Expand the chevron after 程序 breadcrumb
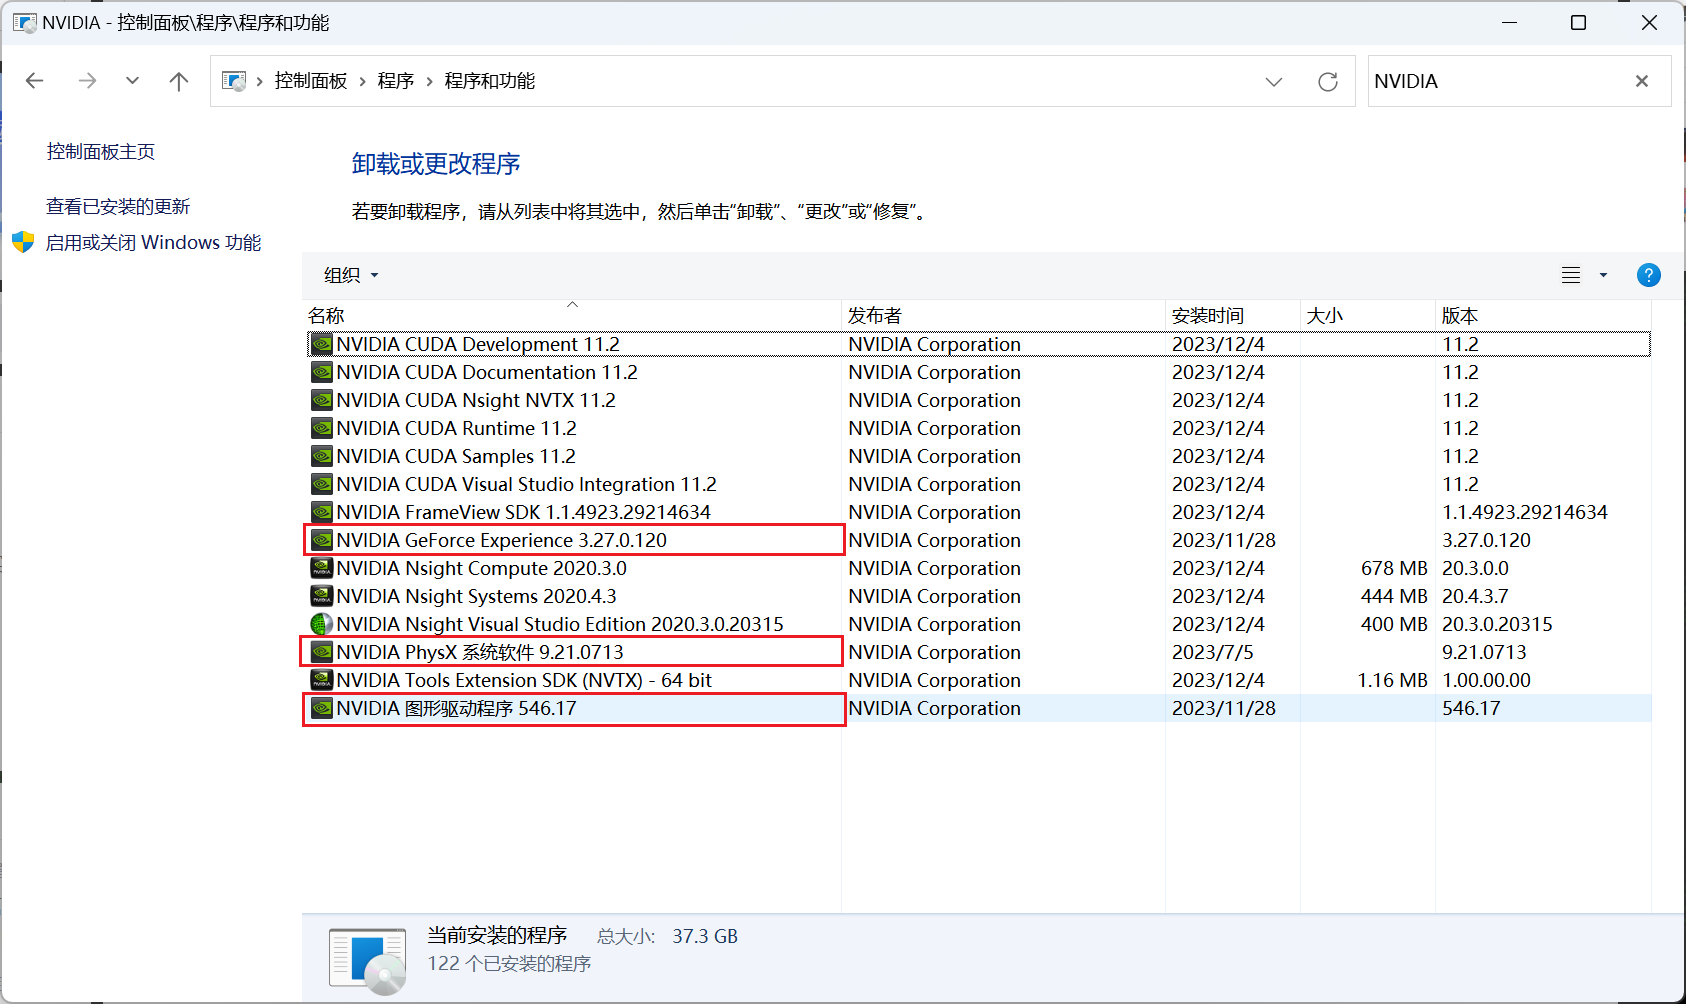This screenshot has height=1004, width=1686. (430, 81)
